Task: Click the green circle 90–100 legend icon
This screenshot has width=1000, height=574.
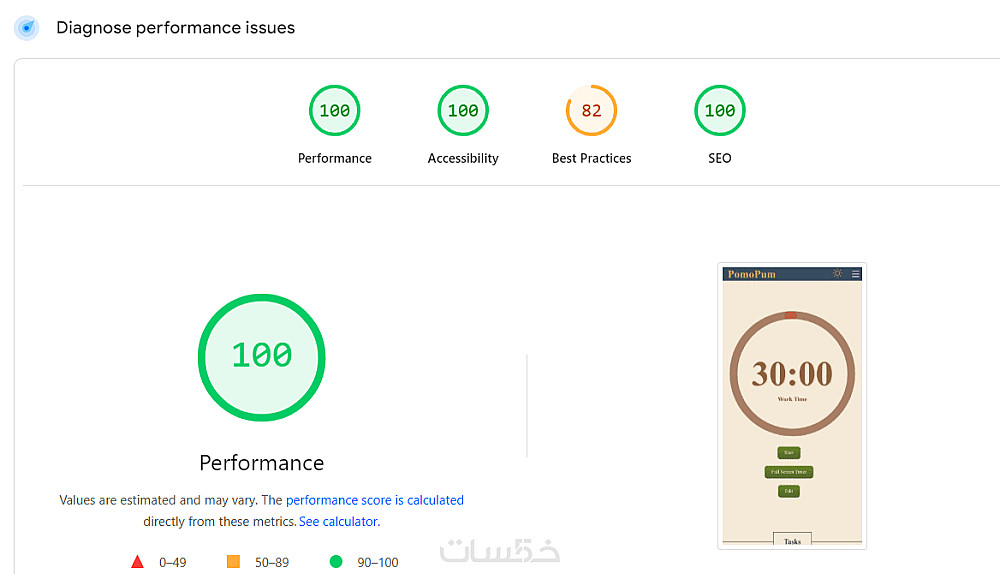Action: pyautogui.click(x=336, y=562)
